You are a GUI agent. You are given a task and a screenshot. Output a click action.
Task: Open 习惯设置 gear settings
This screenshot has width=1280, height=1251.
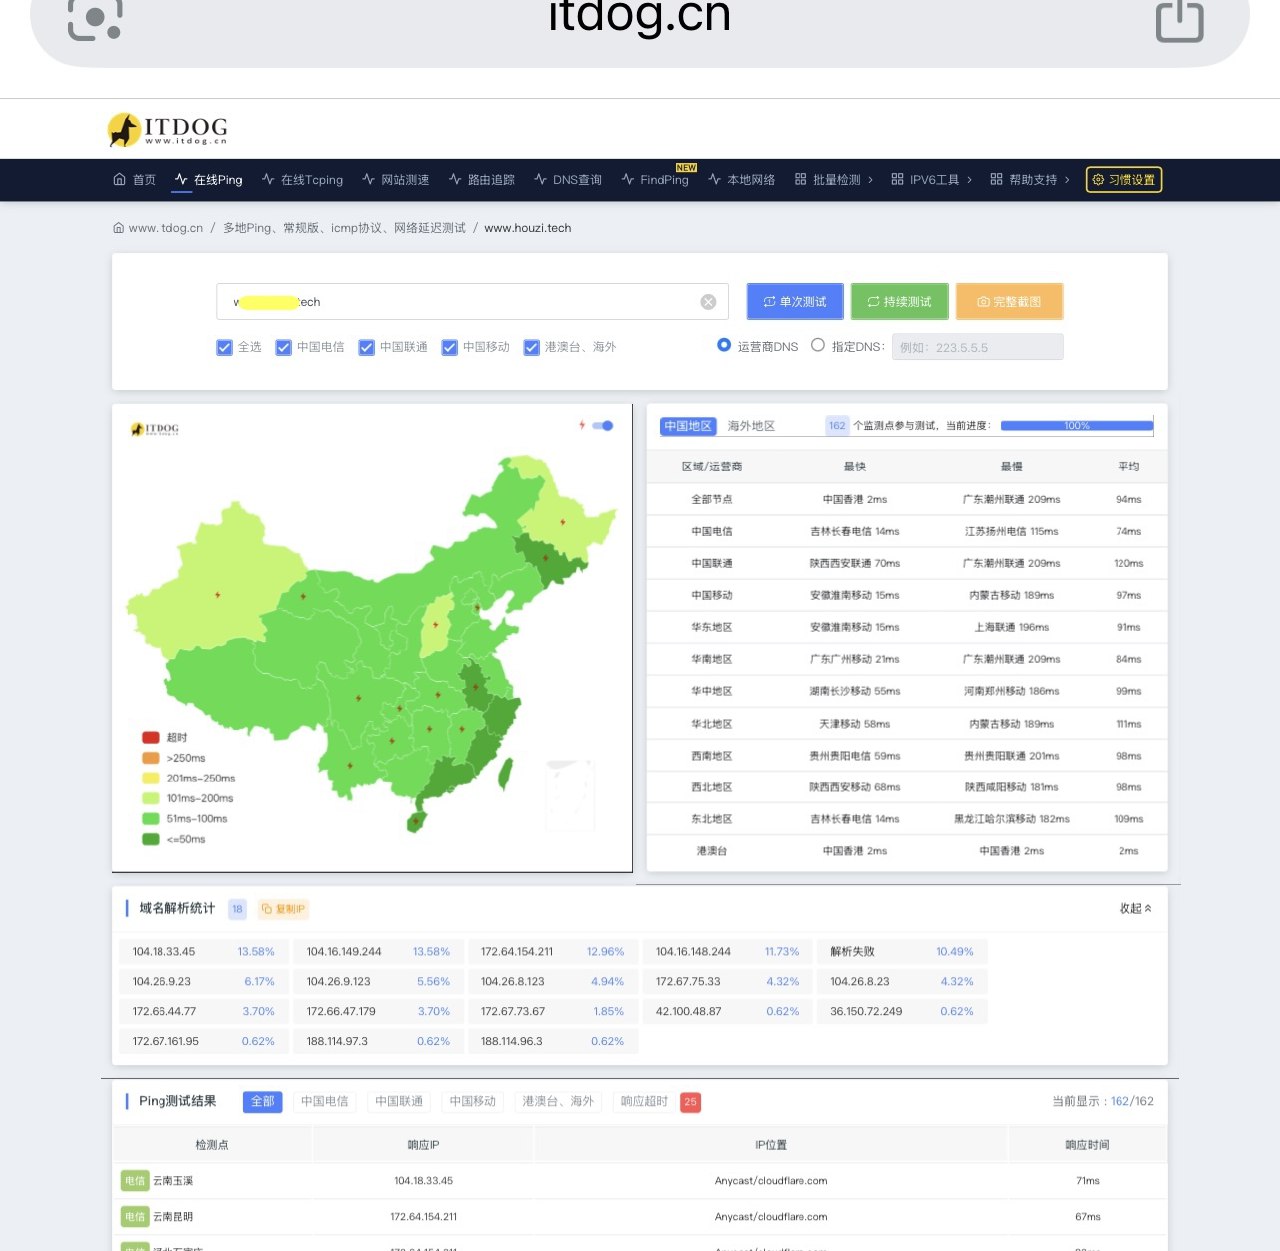[x=1124, y=180]
